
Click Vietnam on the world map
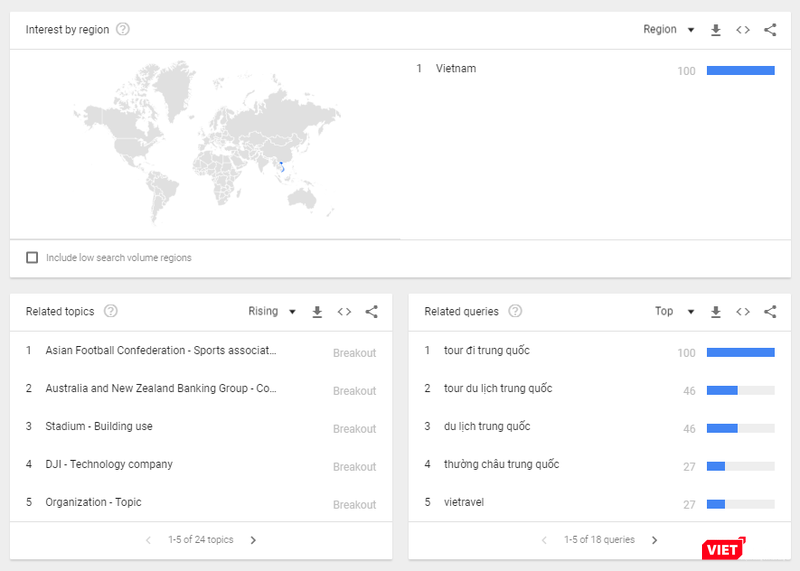[282, 166]
